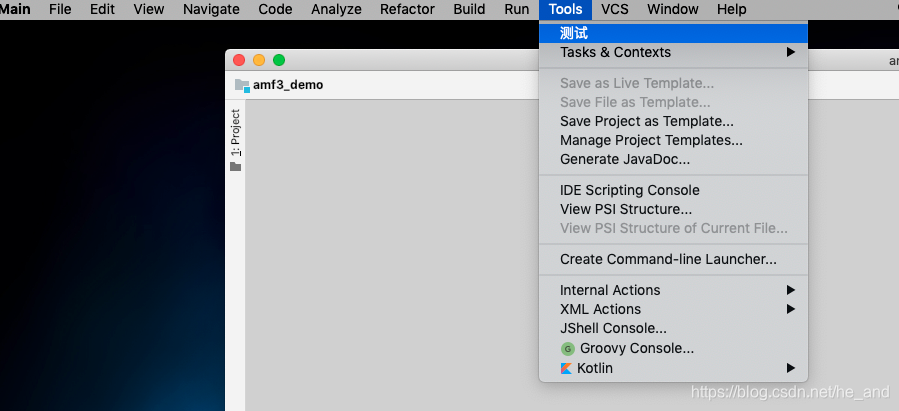Viewport: 899px width, 411px height.
Task: Open the Run menu
Action: pos(517,9)
